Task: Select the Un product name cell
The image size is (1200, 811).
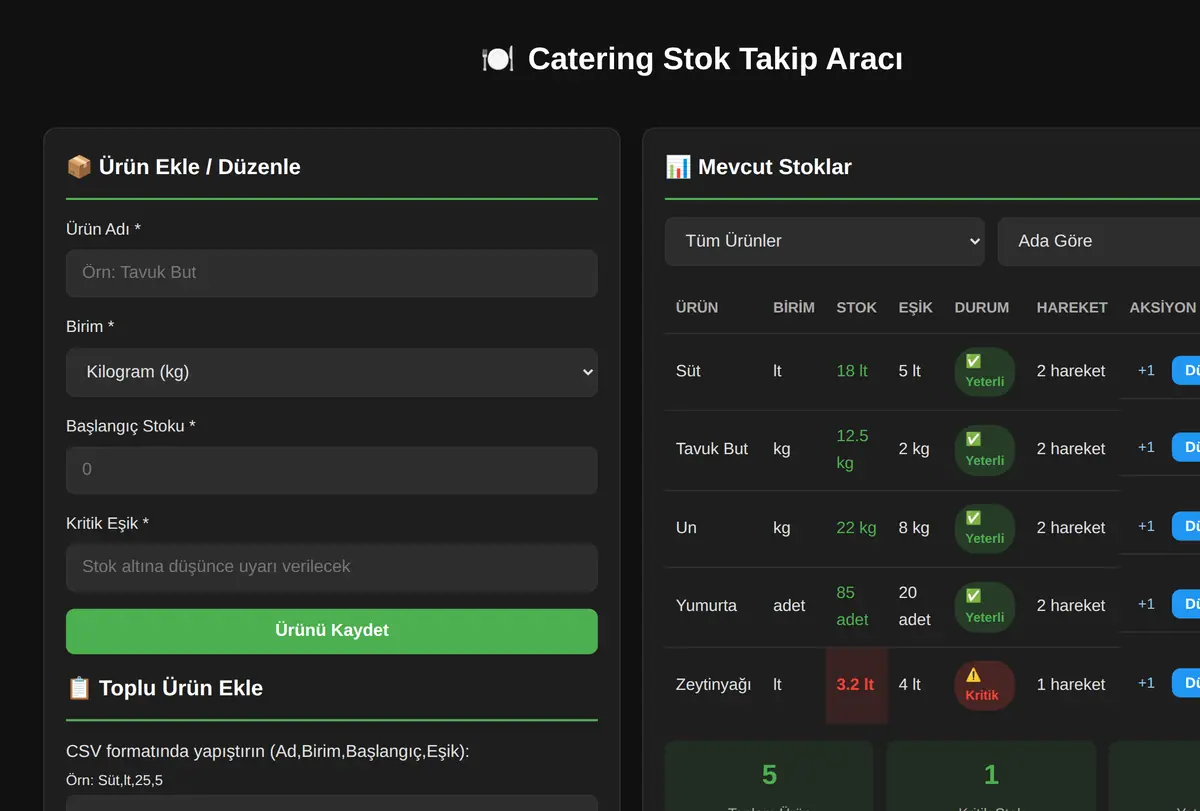Action: 686,528
